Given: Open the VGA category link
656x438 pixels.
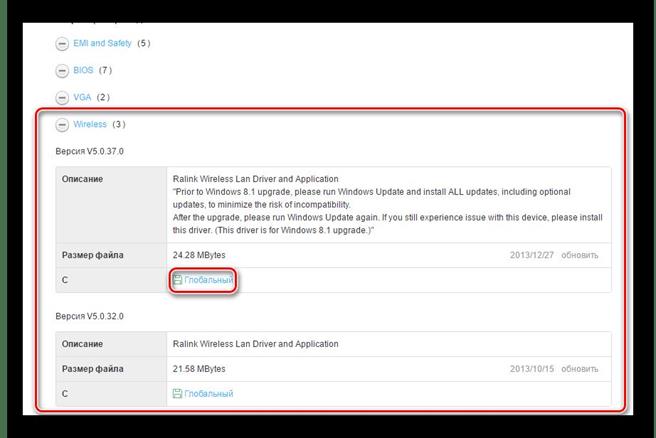Looking at the screenshot, I should pos(82,97).
